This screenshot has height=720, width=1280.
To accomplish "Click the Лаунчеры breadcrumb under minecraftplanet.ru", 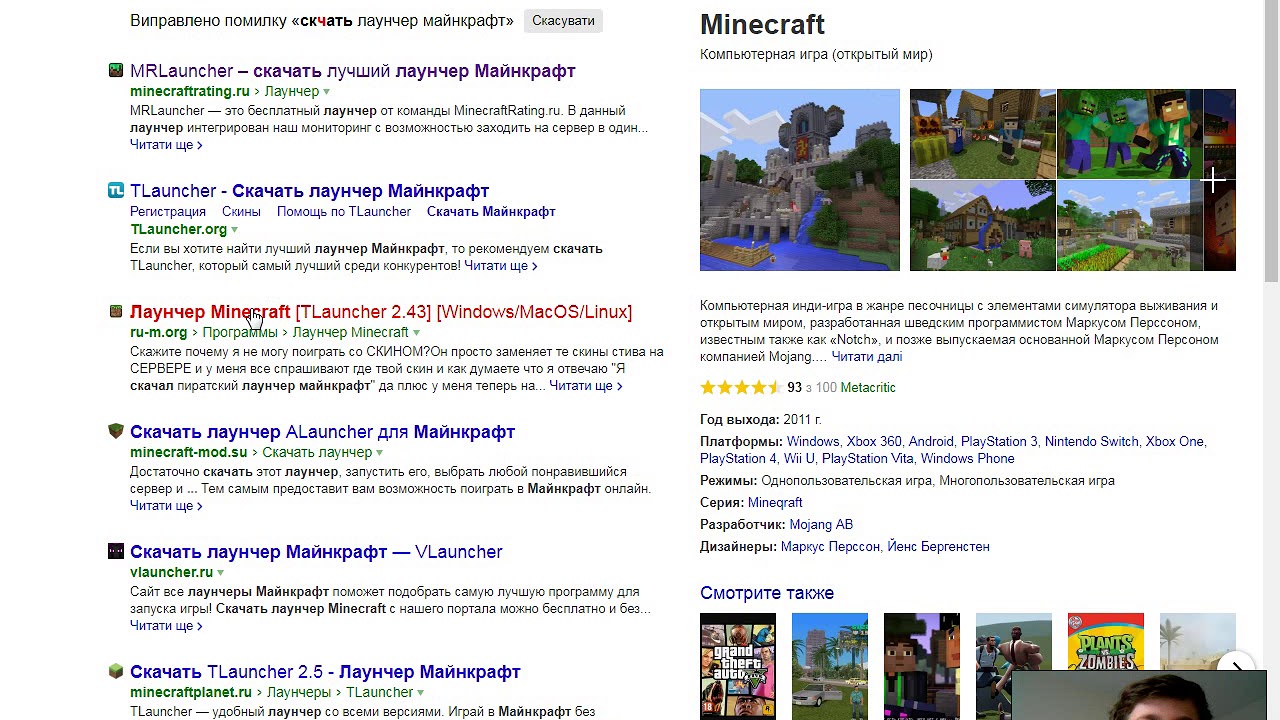I will 299,692.
